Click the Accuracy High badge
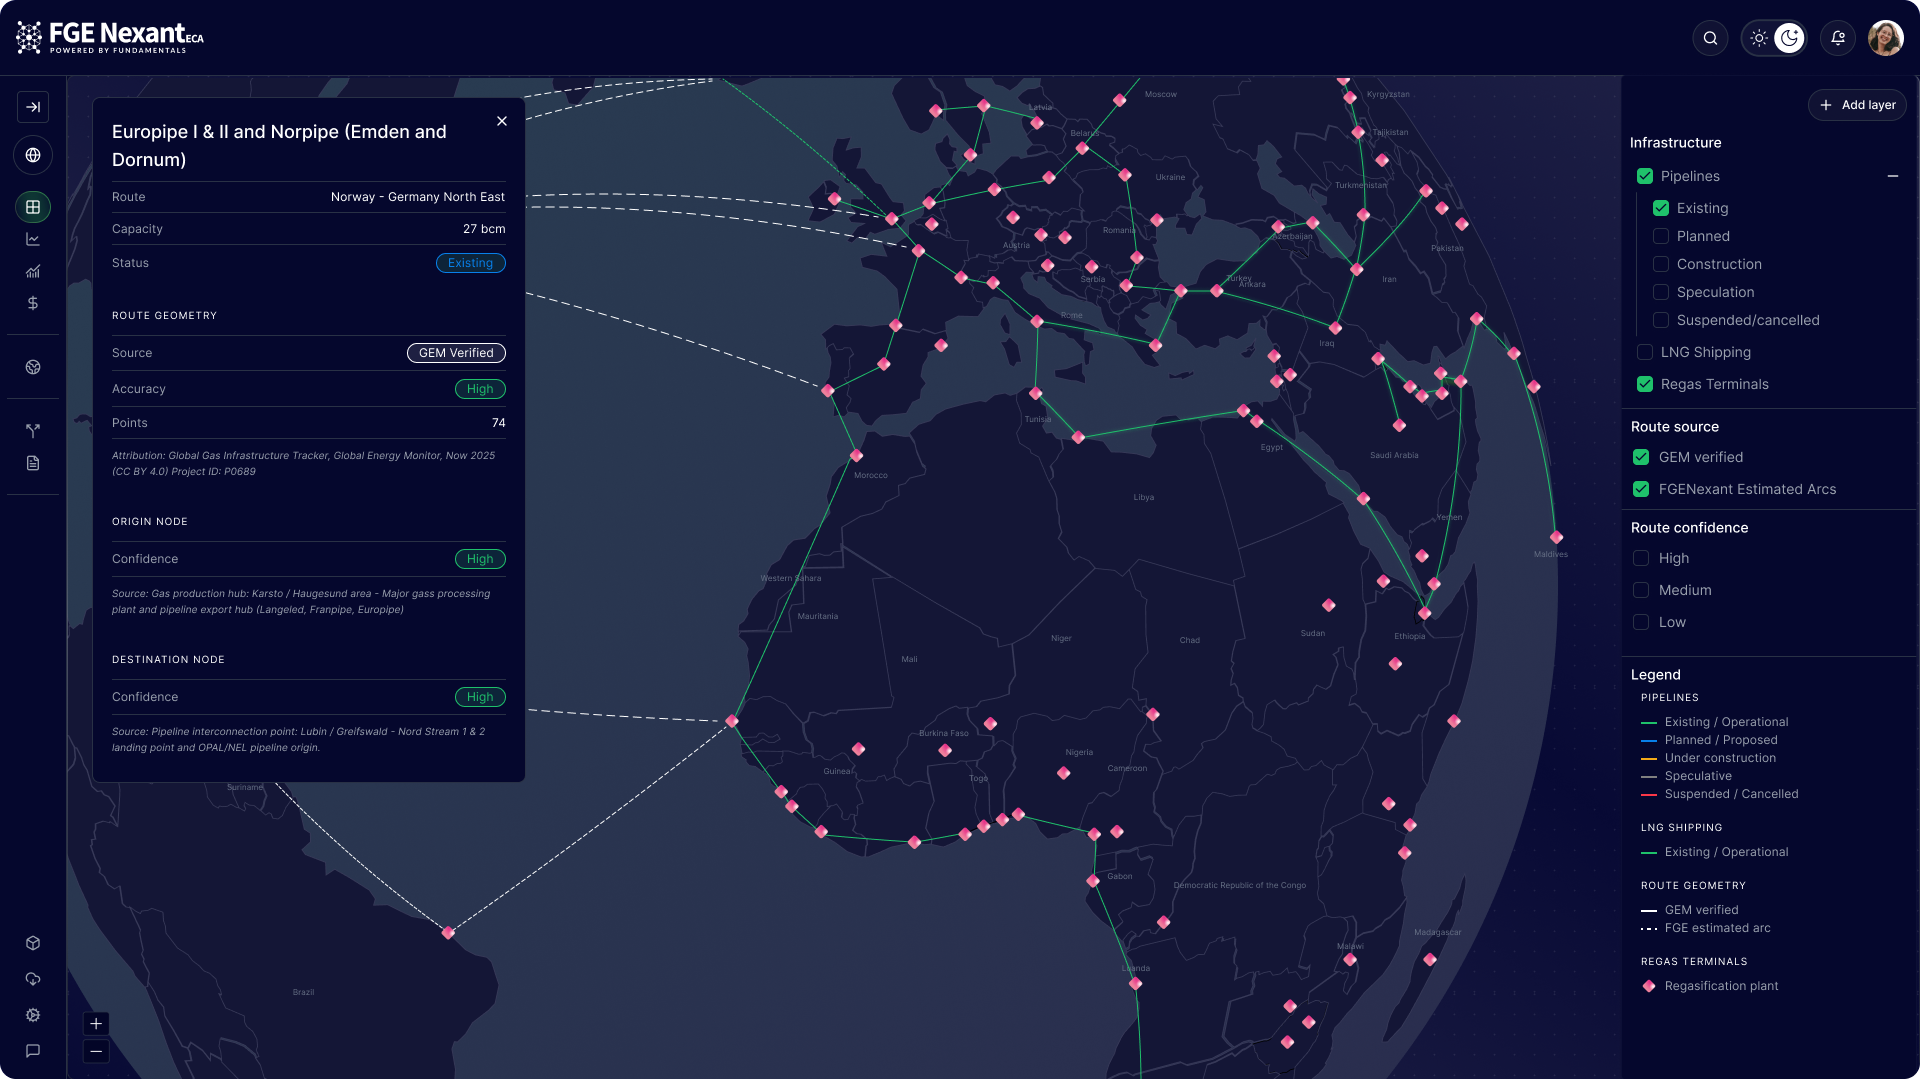The image size is (1920, 1079). click(480, 389)
